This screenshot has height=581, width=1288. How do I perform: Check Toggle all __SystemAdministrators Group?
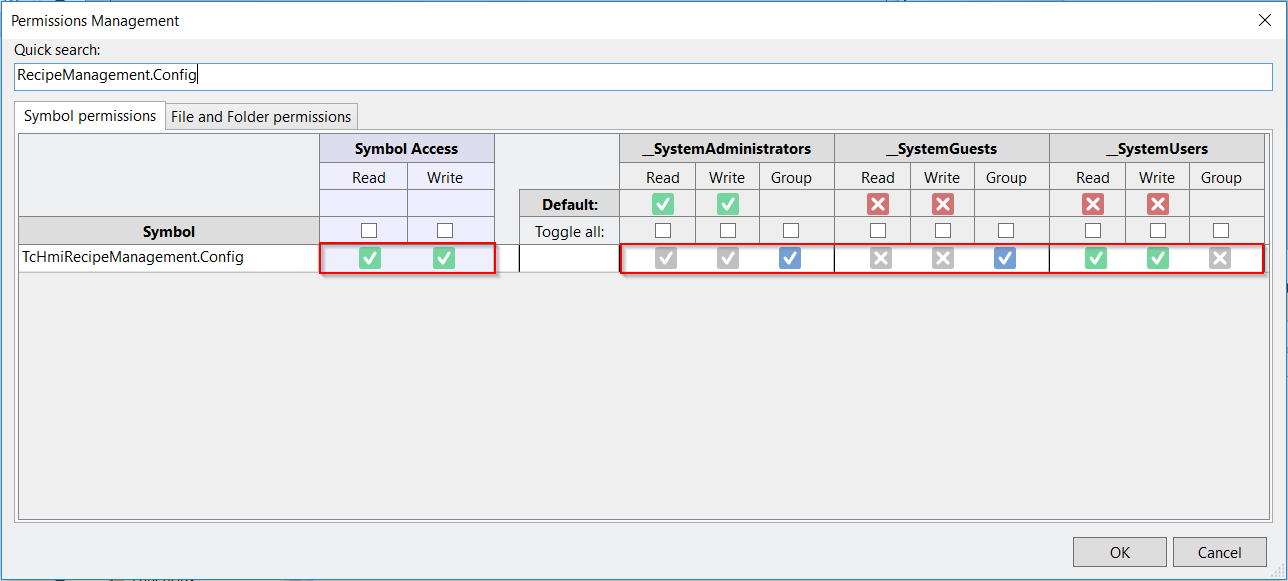click(x=791, y=231)
